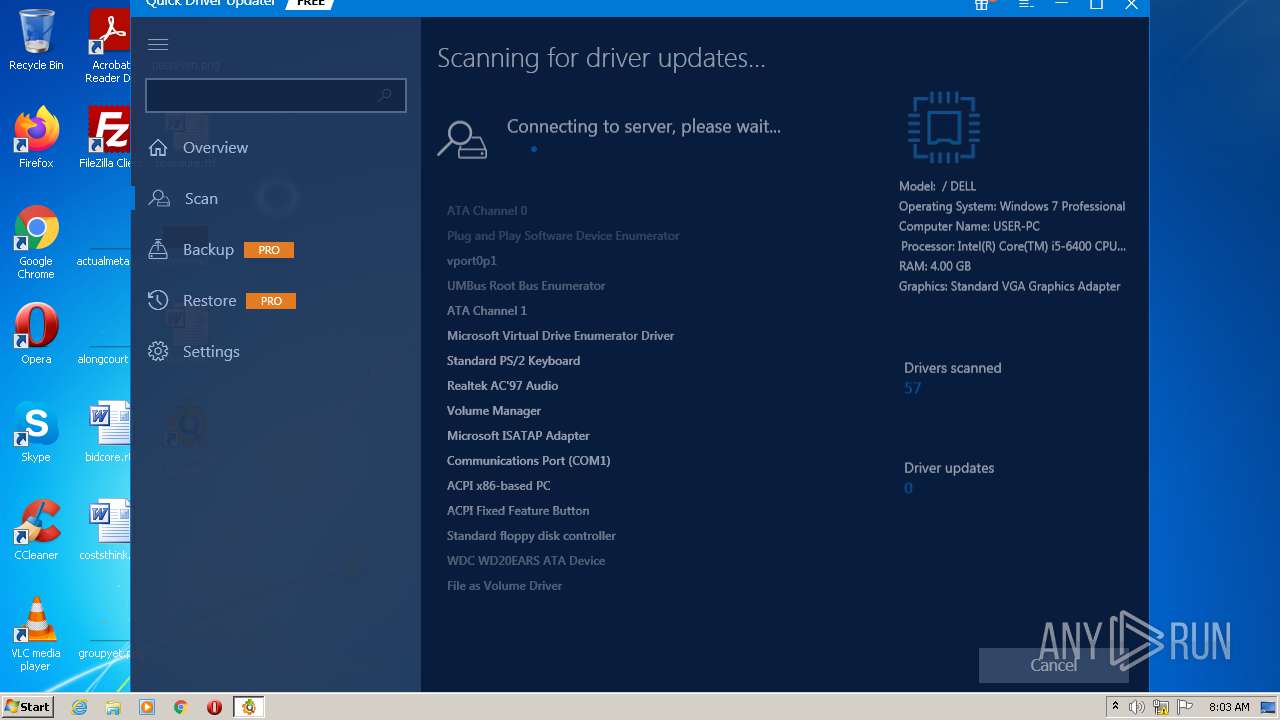Click the Quick Driver Updater taskbar button
The width and height of the screenshot is (1280, 720).
point(248,707)
